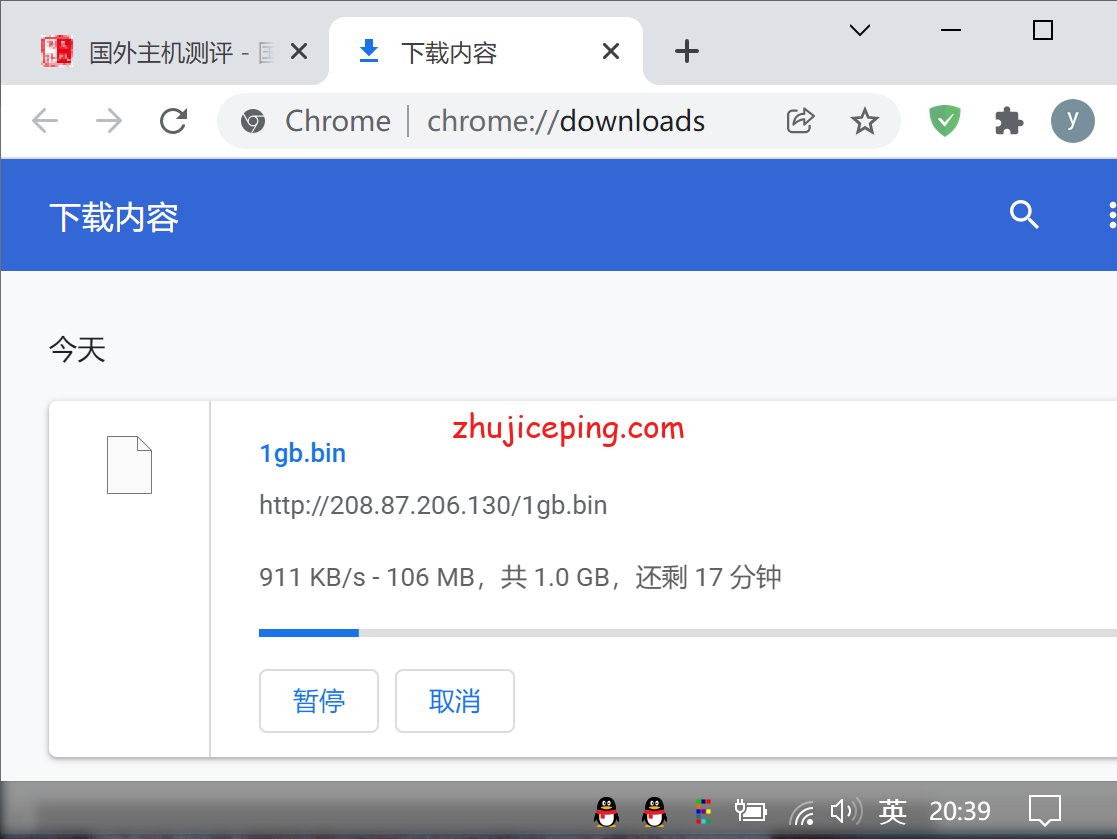
Task: Select the 下载内容 downloads tab
Action: pos(486,52)
